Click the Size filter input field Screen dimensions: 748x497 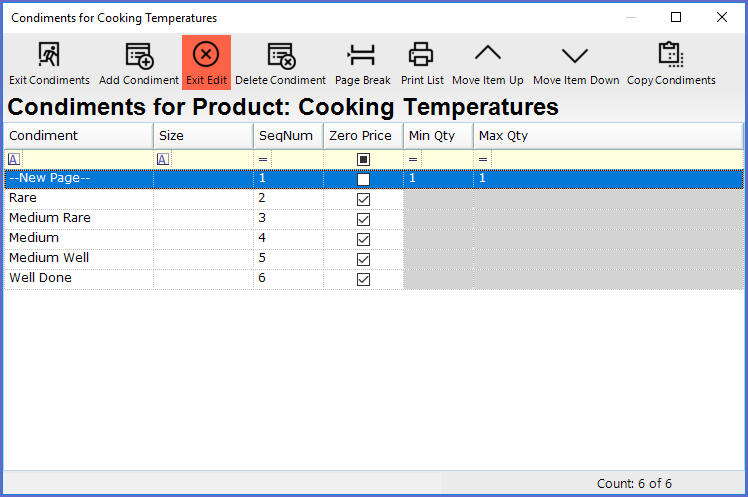[x=211, y=159]
